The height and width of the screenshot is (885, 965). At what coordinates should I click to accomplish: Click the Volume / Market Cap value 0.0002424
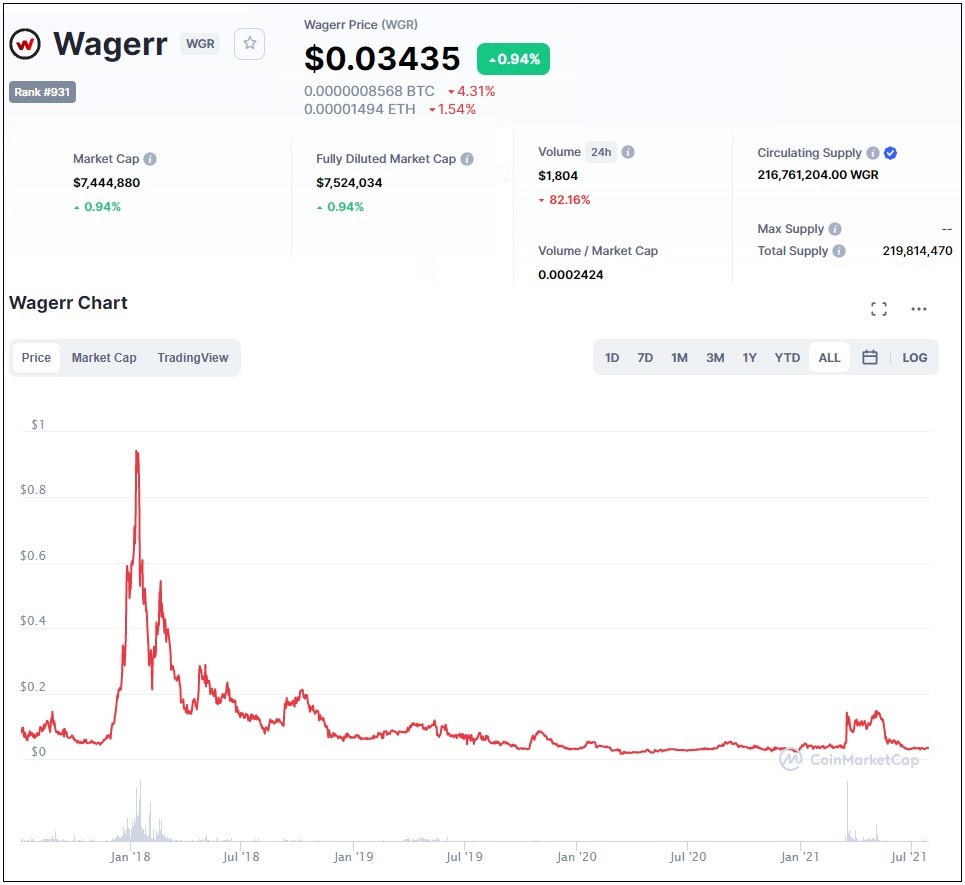point(571,275)
